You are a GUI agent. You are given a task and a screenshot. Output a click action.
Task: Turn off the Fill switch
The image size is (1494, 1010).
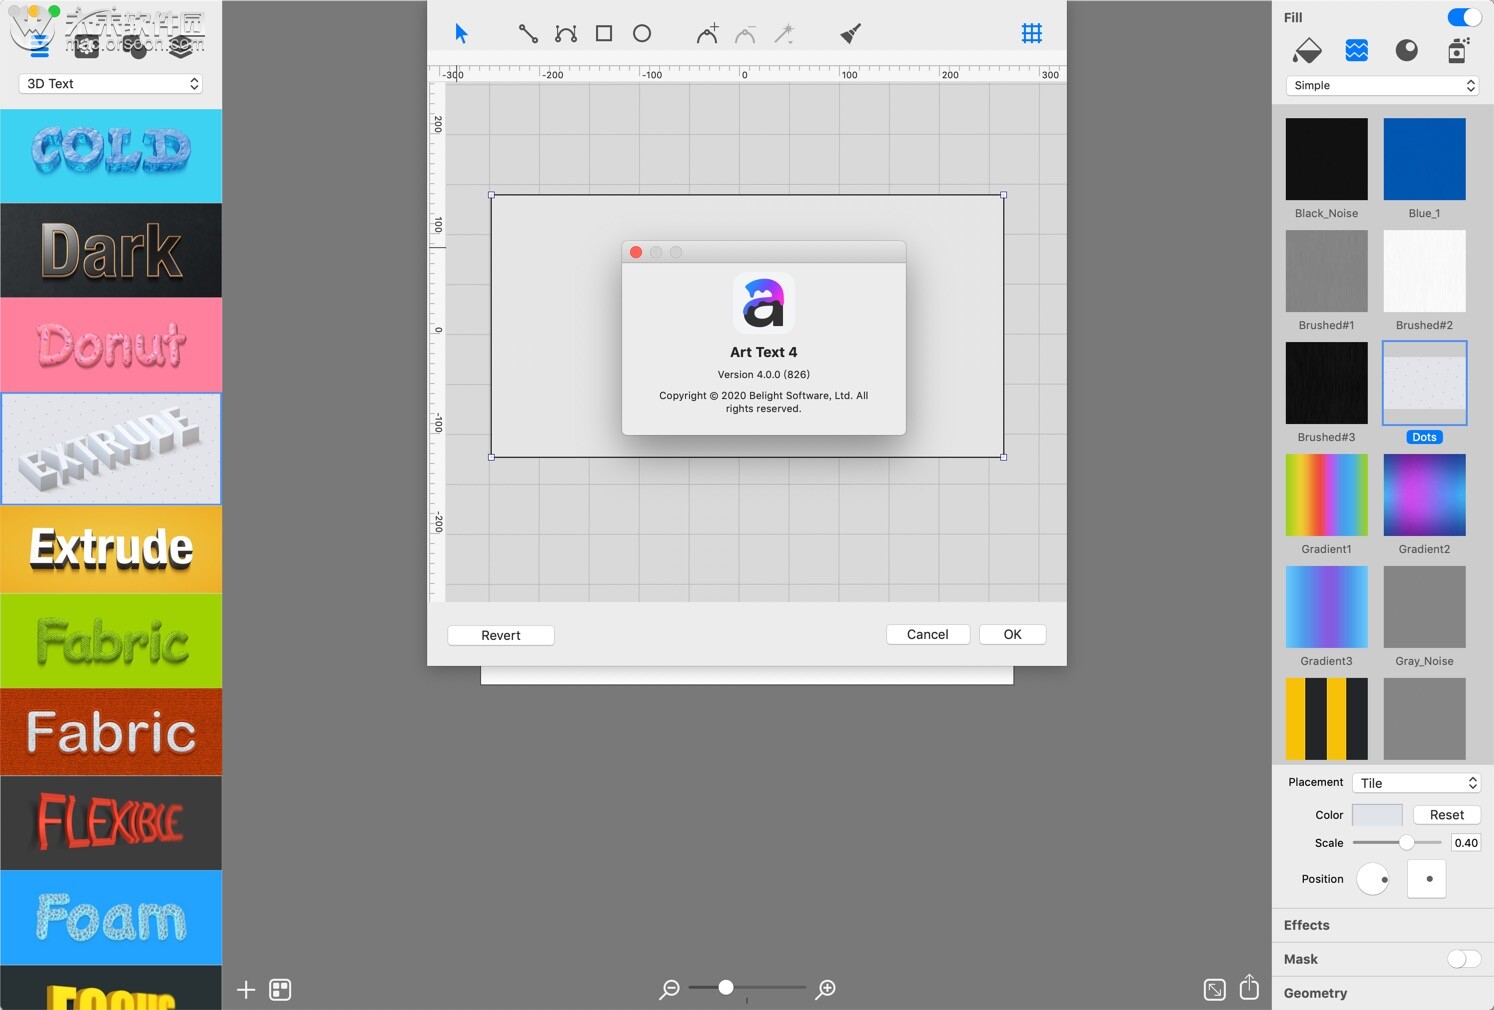[x=1465, y=17]
